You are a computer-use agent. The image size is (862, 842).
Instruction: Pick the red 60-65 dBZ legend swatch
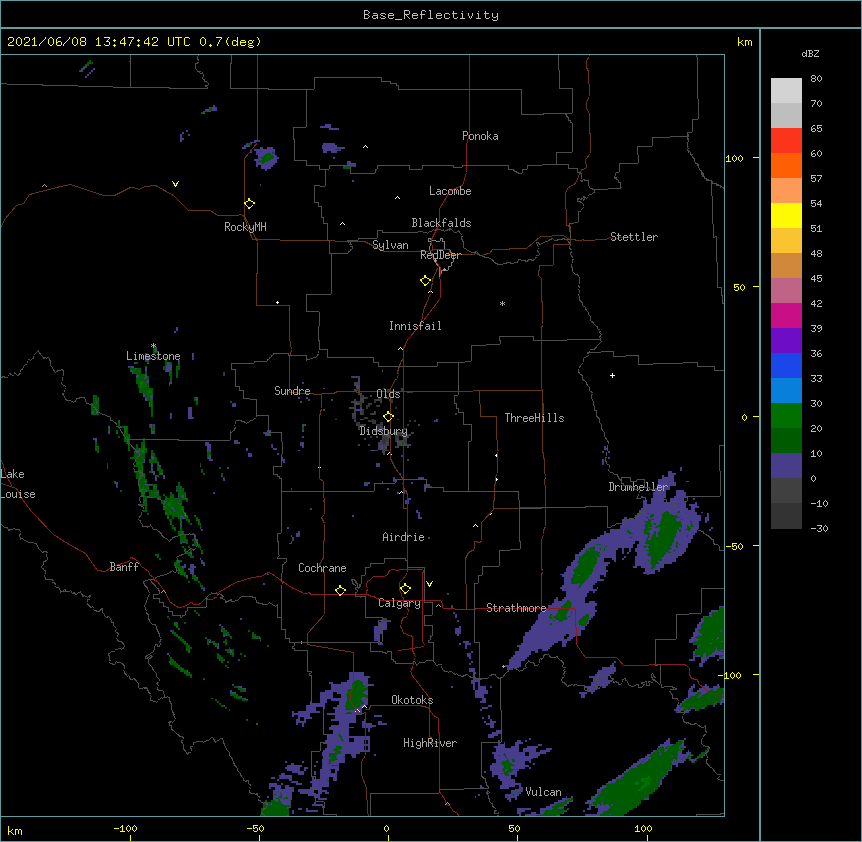(x=786, y=141)
